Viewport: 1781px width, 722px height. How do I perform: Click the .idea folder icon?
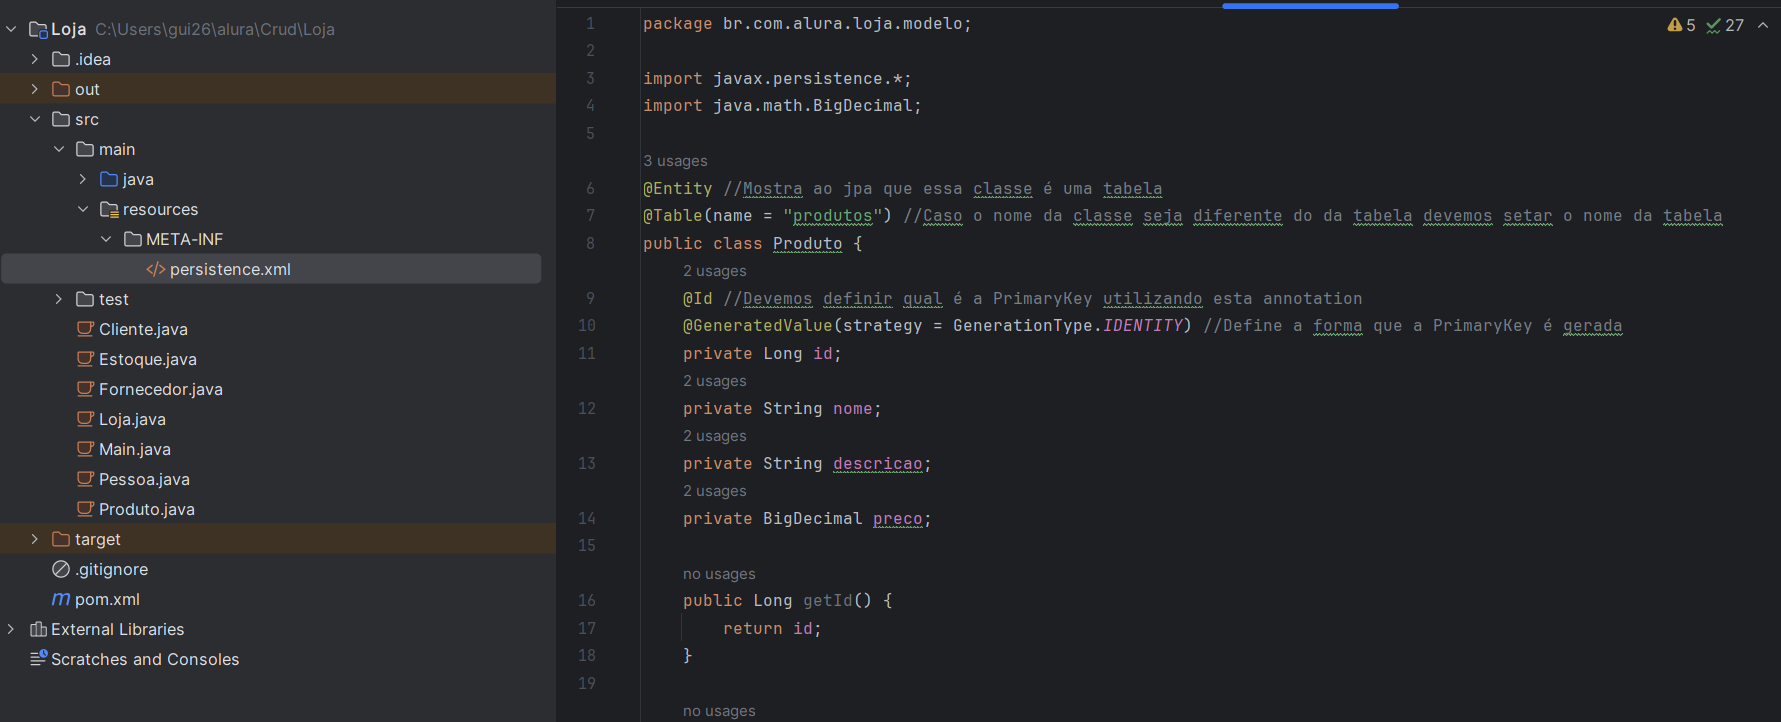[61, 59]
